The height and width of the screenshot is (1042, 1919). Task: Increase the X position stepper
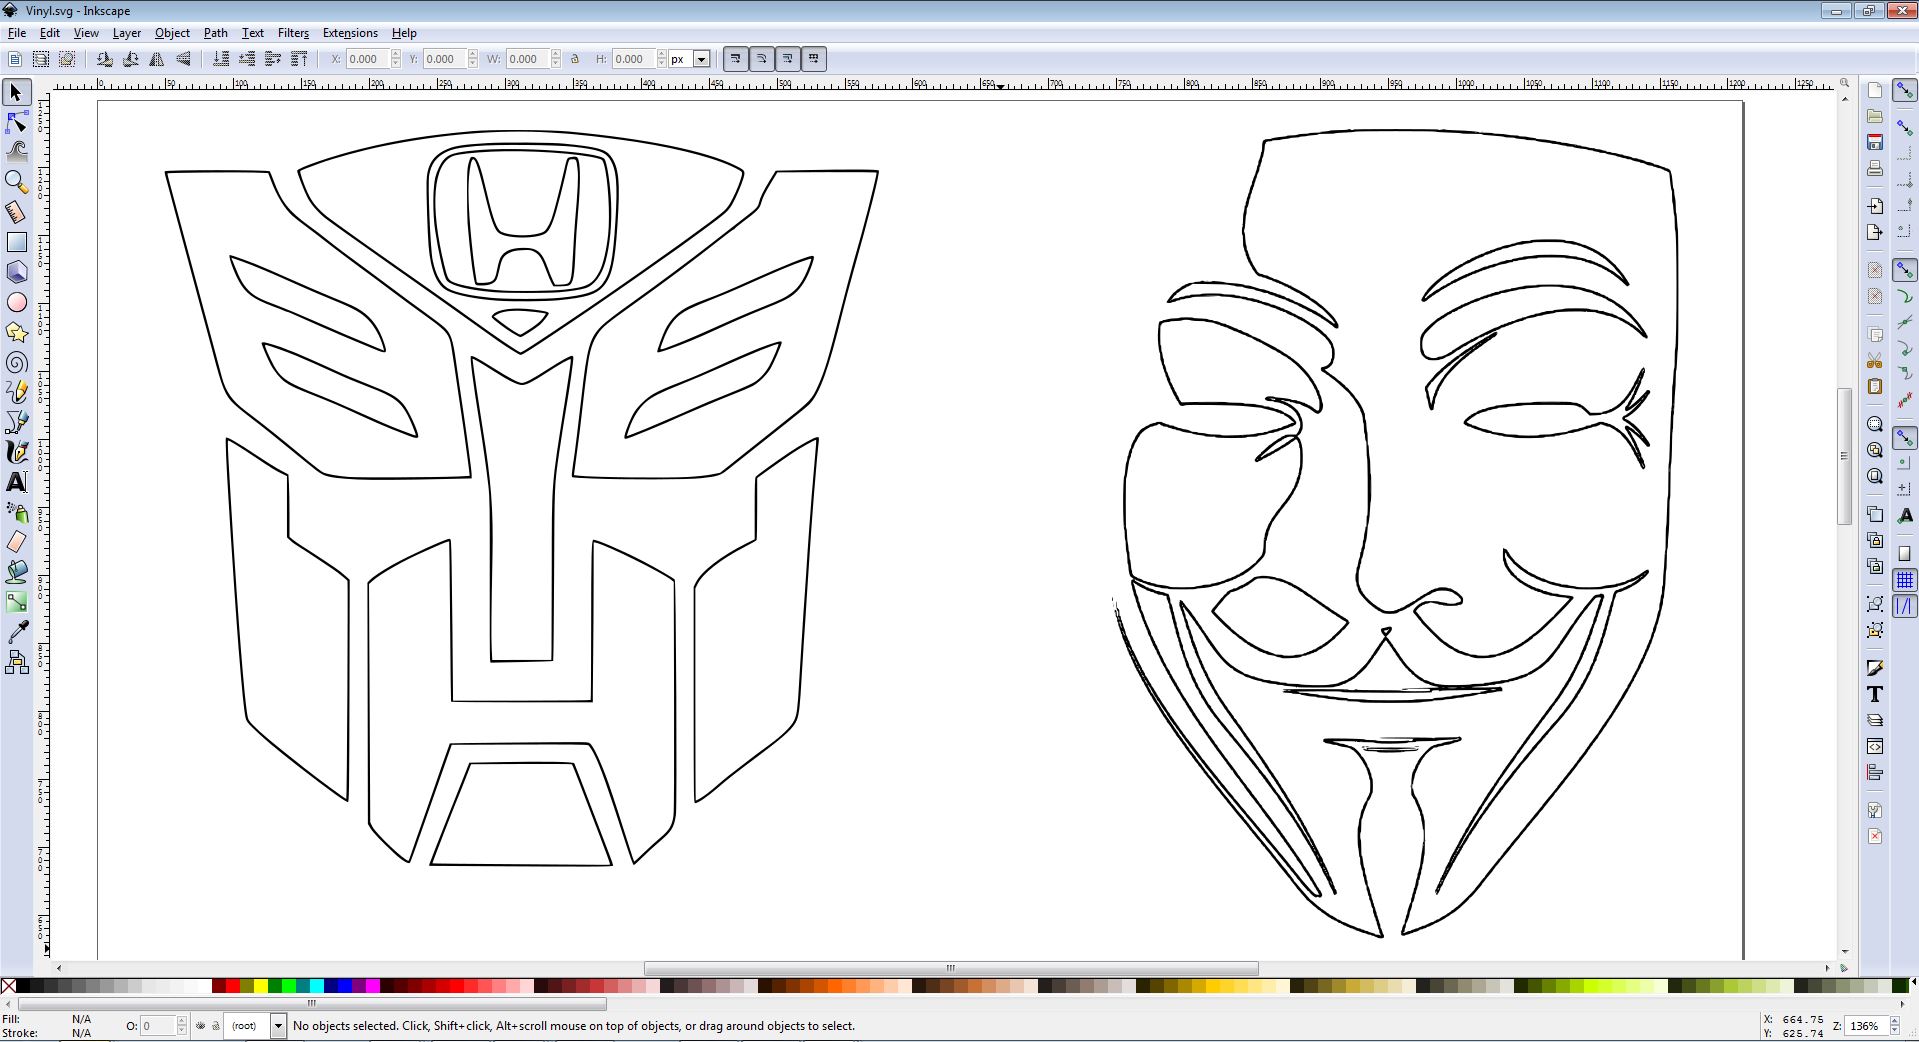click(395, 55)
